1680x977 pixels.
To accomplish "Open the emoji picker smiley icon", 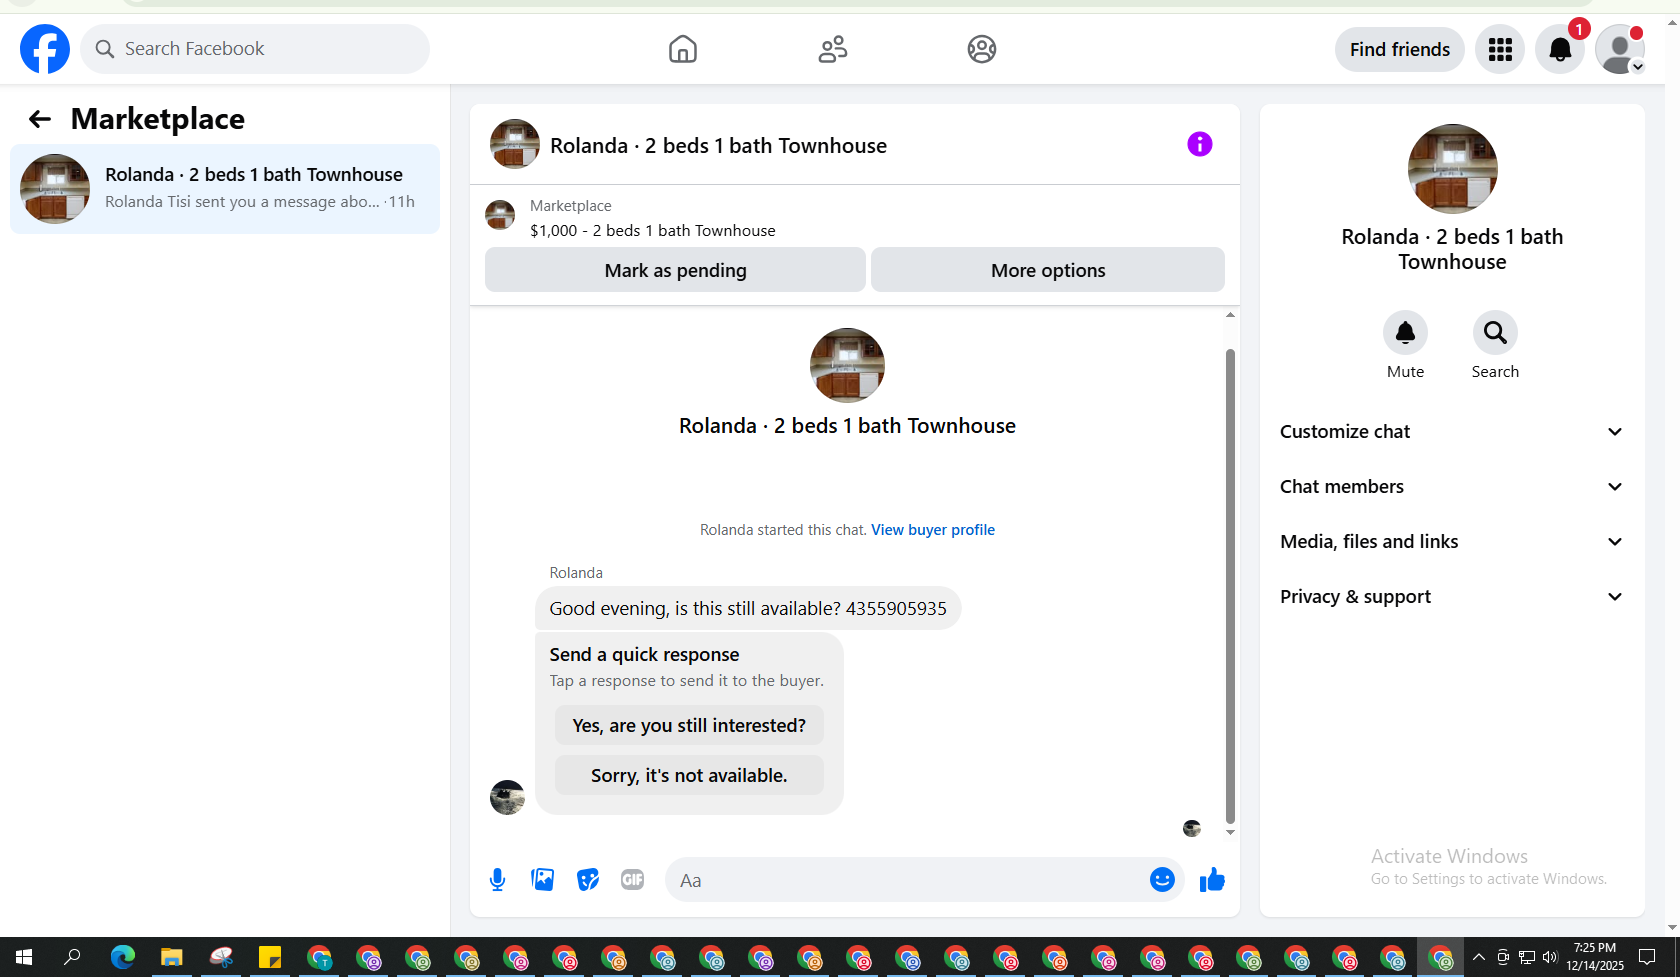I will (1162, 880).
